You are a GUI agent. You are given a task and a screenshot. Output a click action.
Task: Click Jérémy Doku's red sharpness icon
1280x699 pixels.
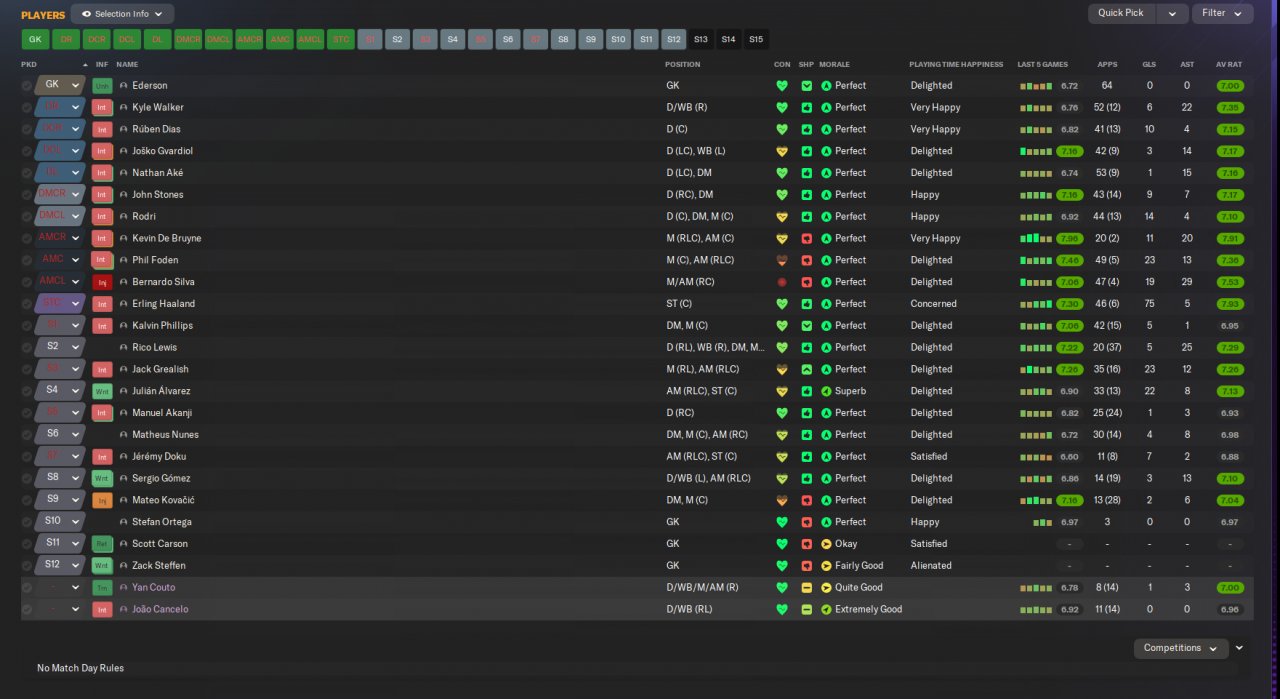coord(806,457)
